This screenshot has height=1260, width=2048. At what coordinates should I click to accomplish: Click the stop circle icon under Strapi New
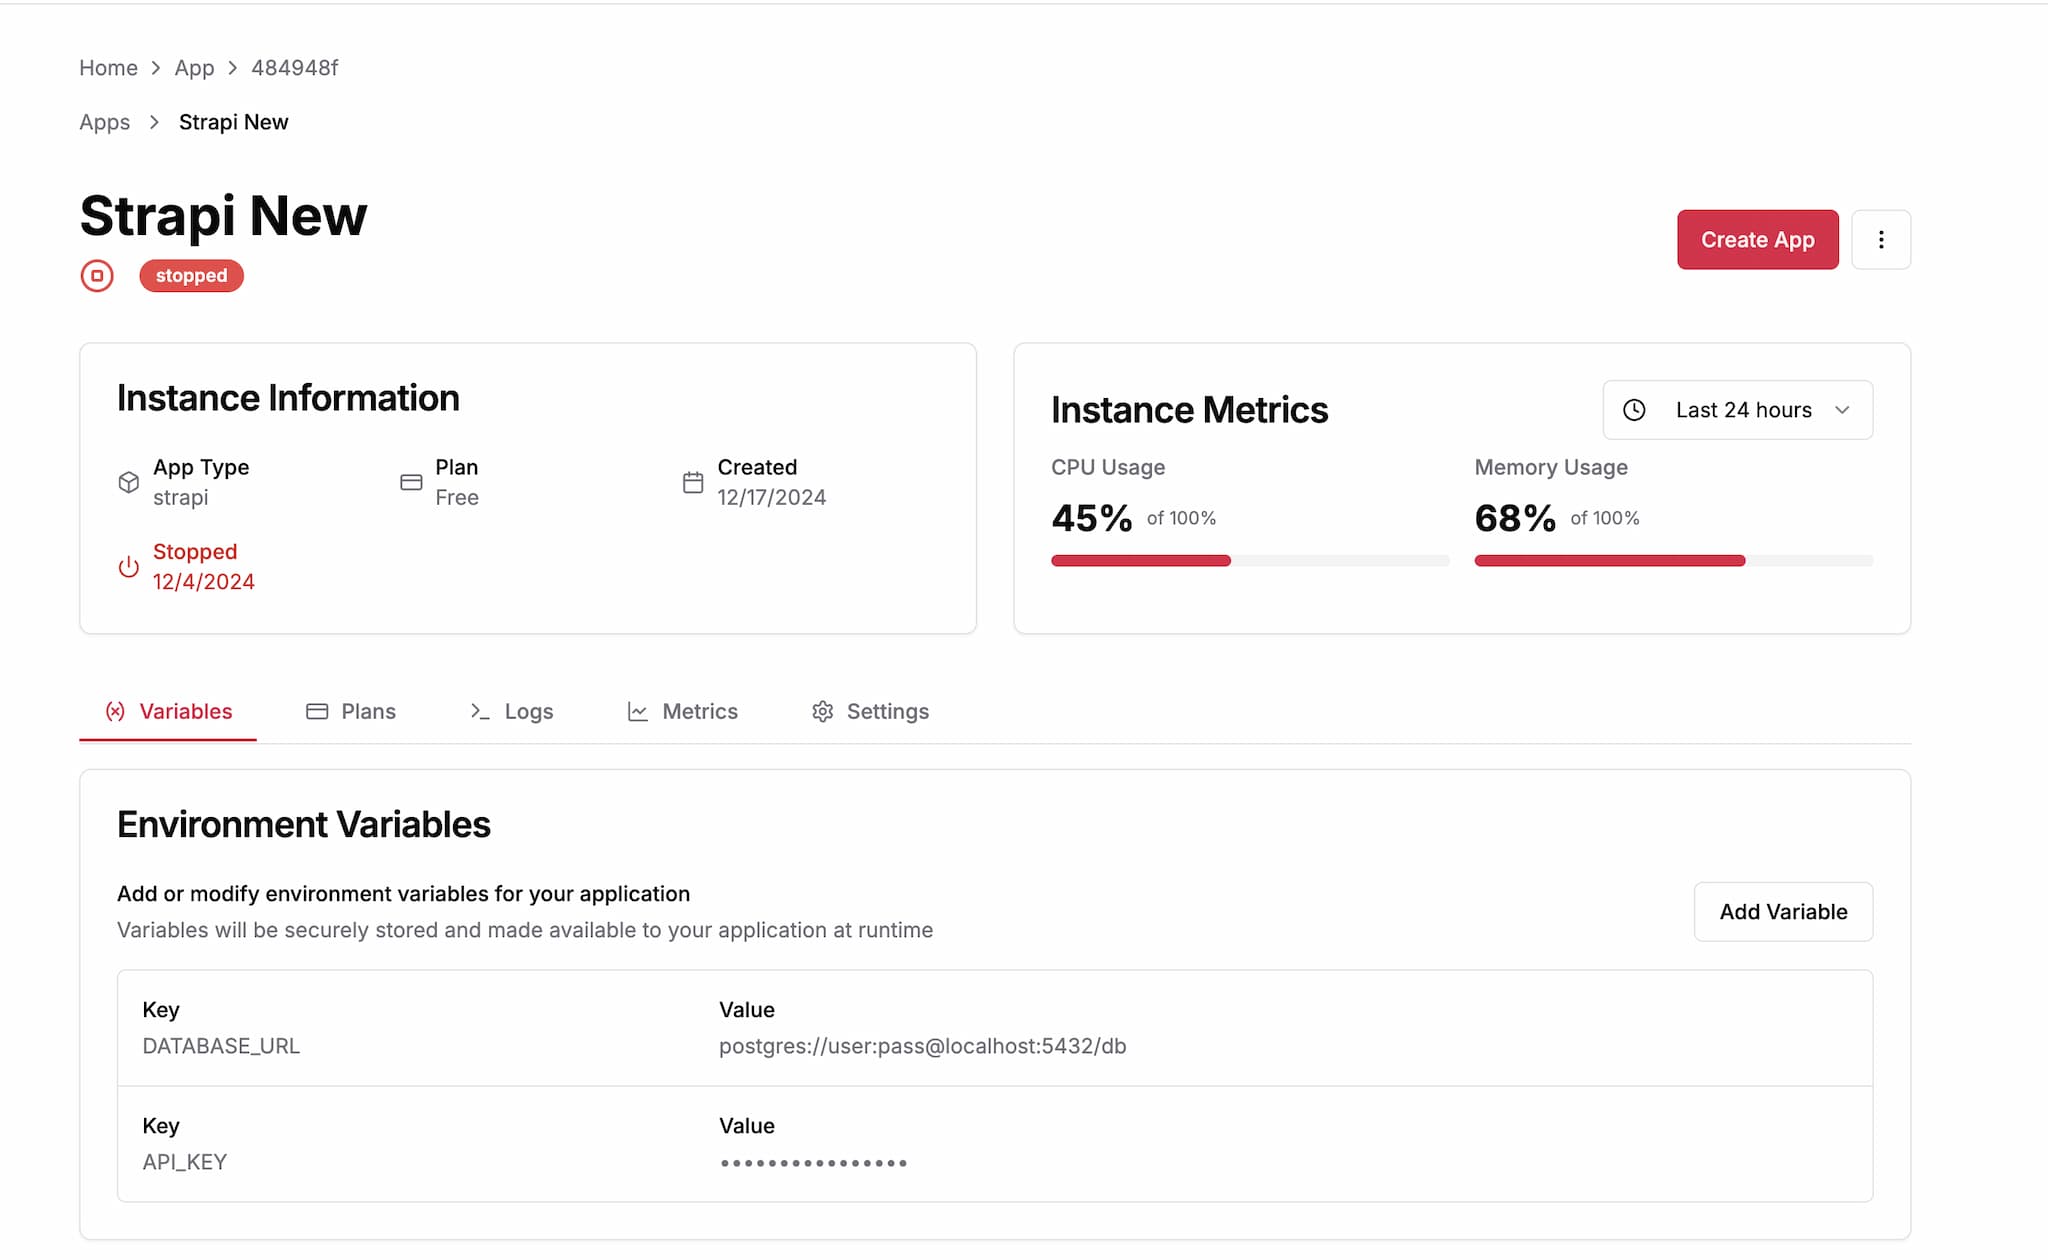97,276
